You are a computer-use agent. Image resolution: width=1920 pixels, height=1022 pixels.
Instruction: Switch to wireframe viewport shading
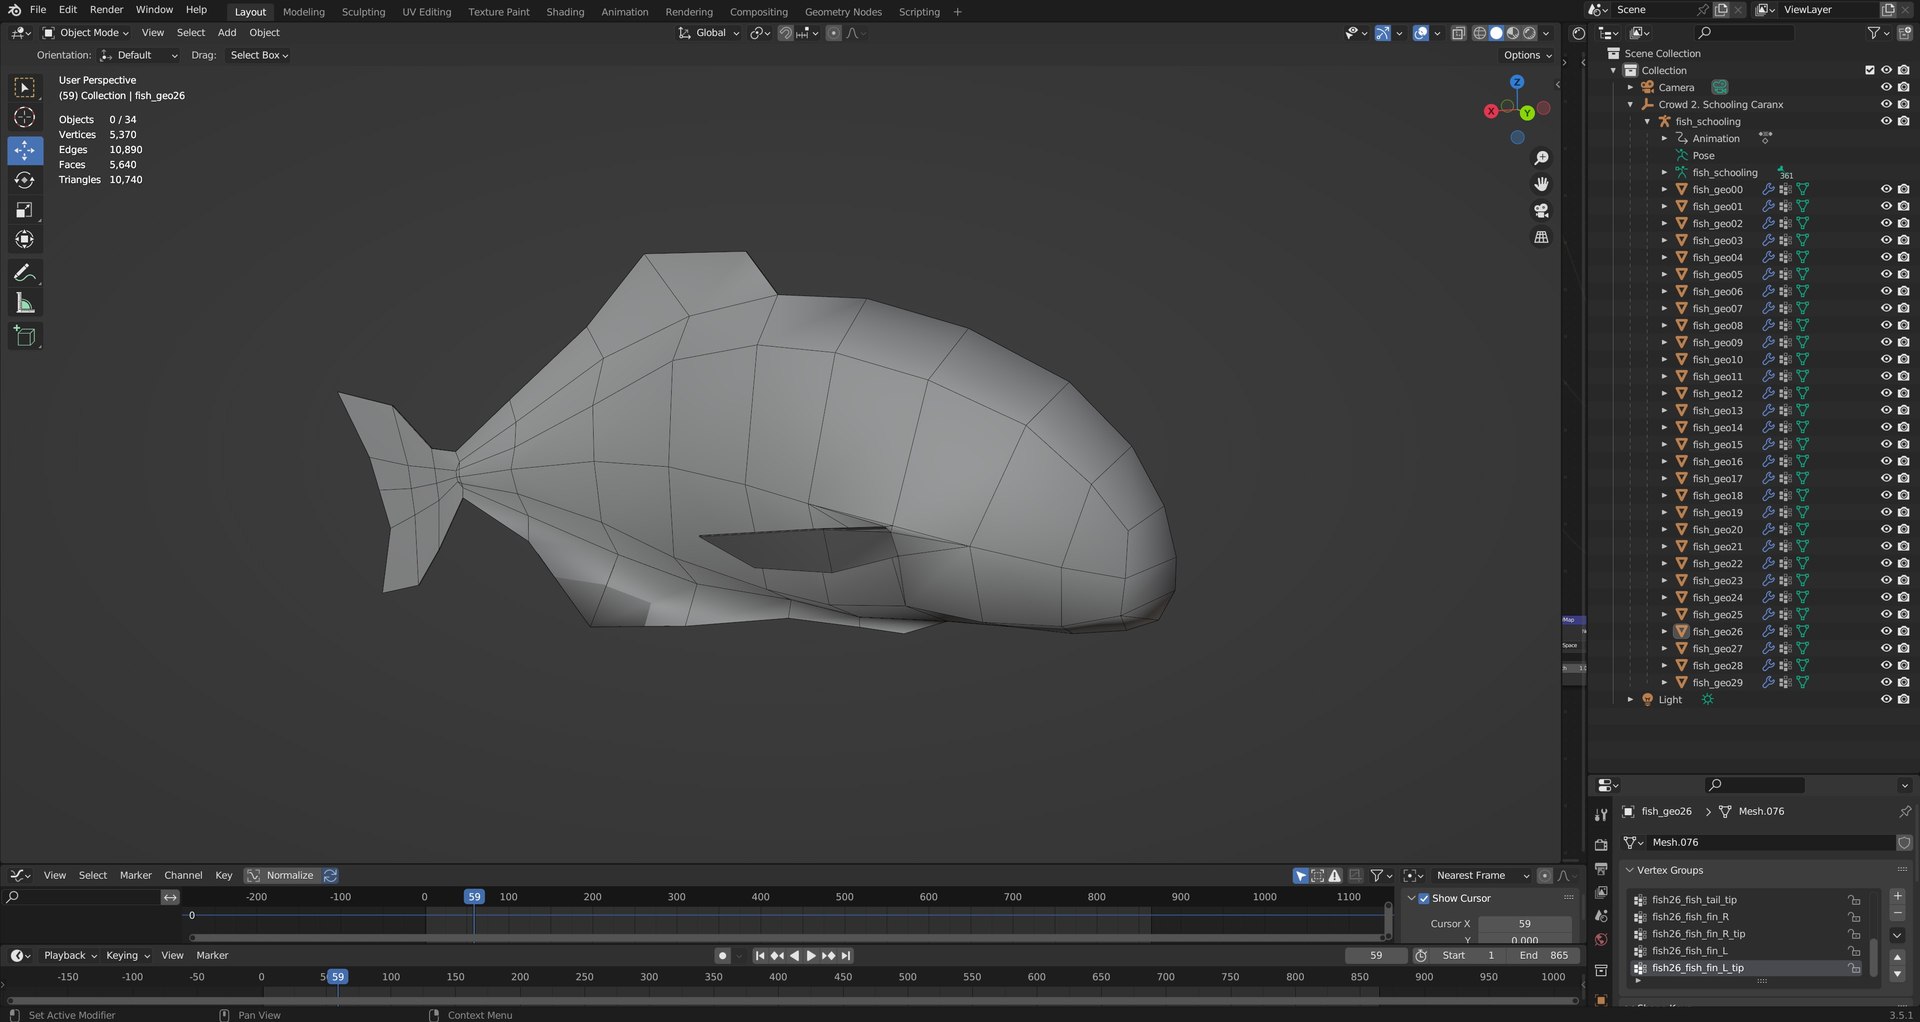[x=1480, y=33]
